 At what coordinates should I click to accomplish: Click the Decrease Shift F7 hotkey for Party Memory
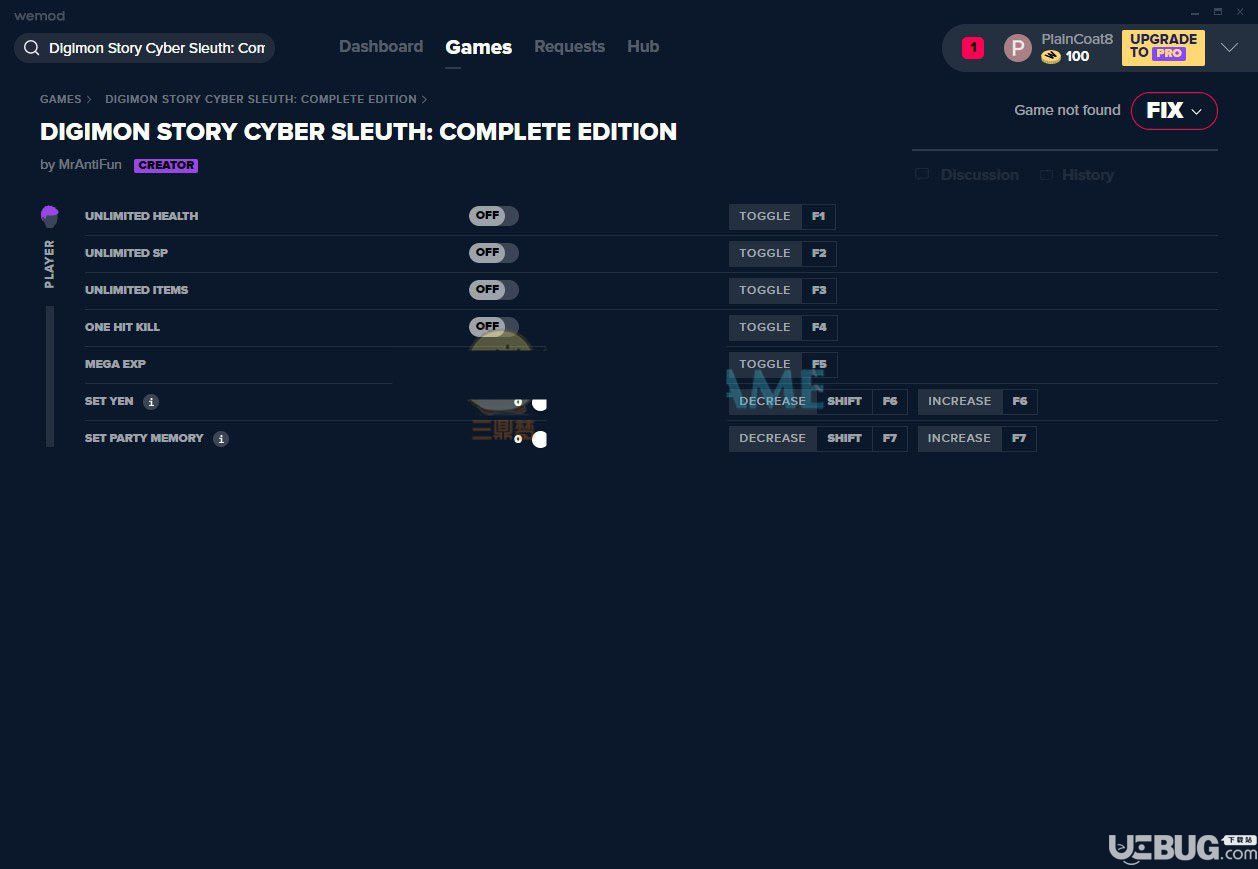tap(818, 439)
